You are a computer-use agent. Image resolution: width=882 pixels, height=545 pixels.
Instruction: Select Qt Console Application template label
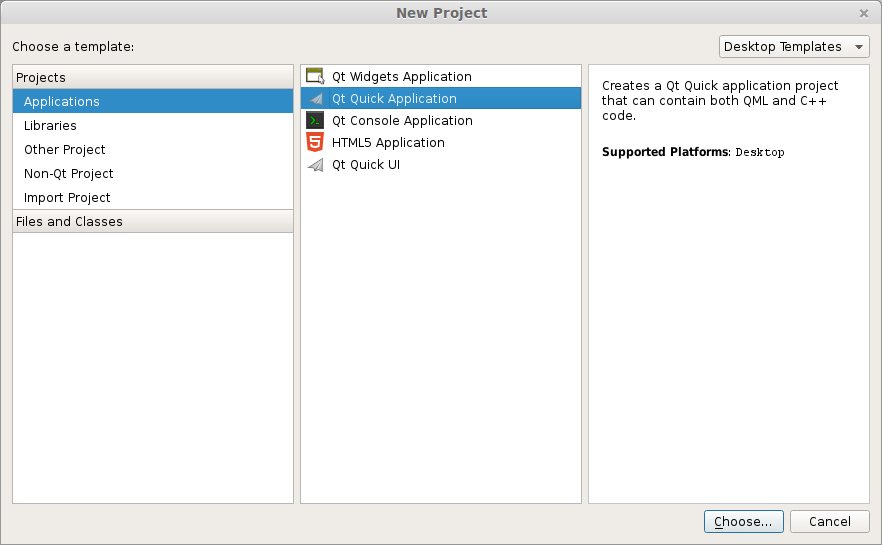tap(402, 121)
